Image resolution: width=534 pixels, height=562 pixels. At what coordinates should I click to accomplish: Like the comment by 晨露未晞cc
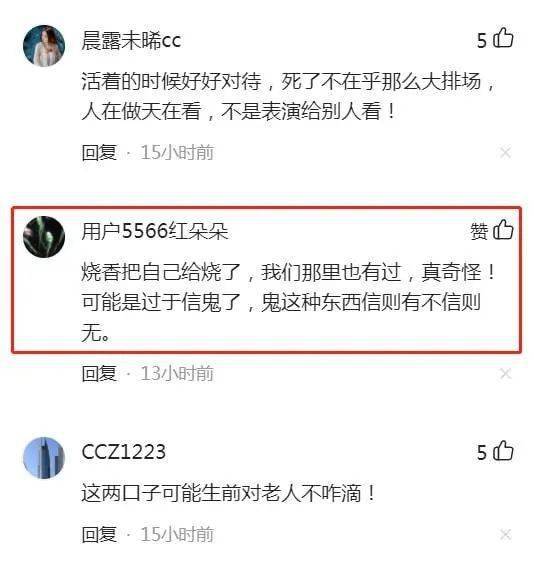point(503,38)
